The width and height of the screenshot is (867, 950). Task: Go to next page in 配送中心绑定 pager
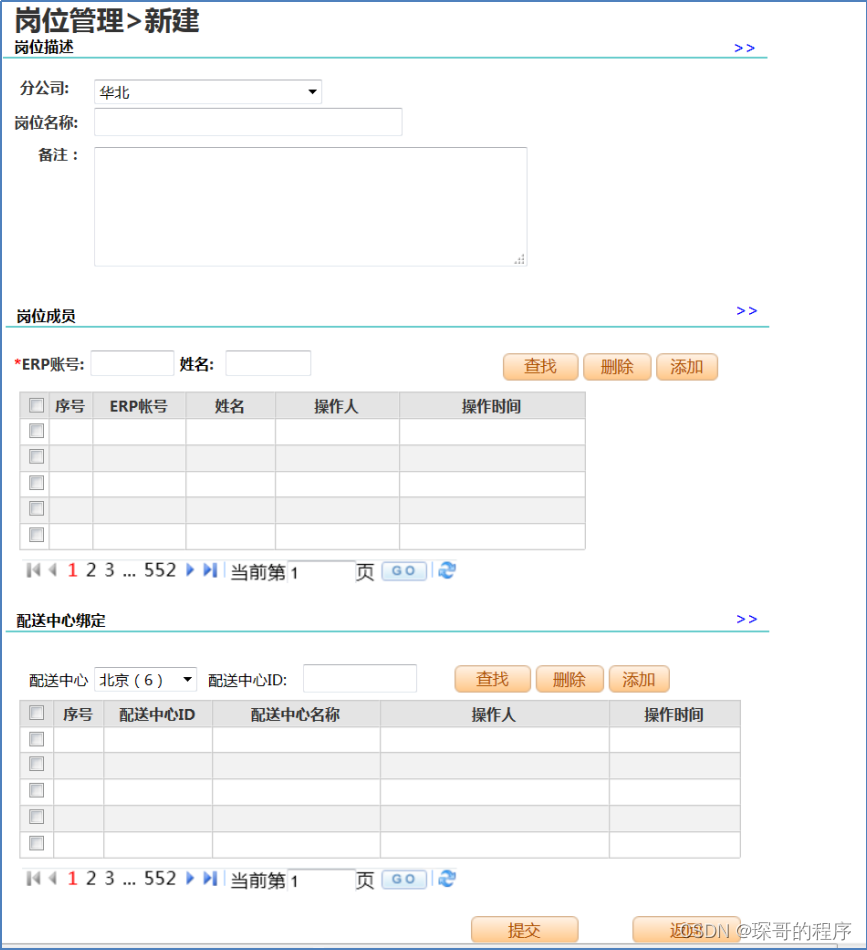190,879
